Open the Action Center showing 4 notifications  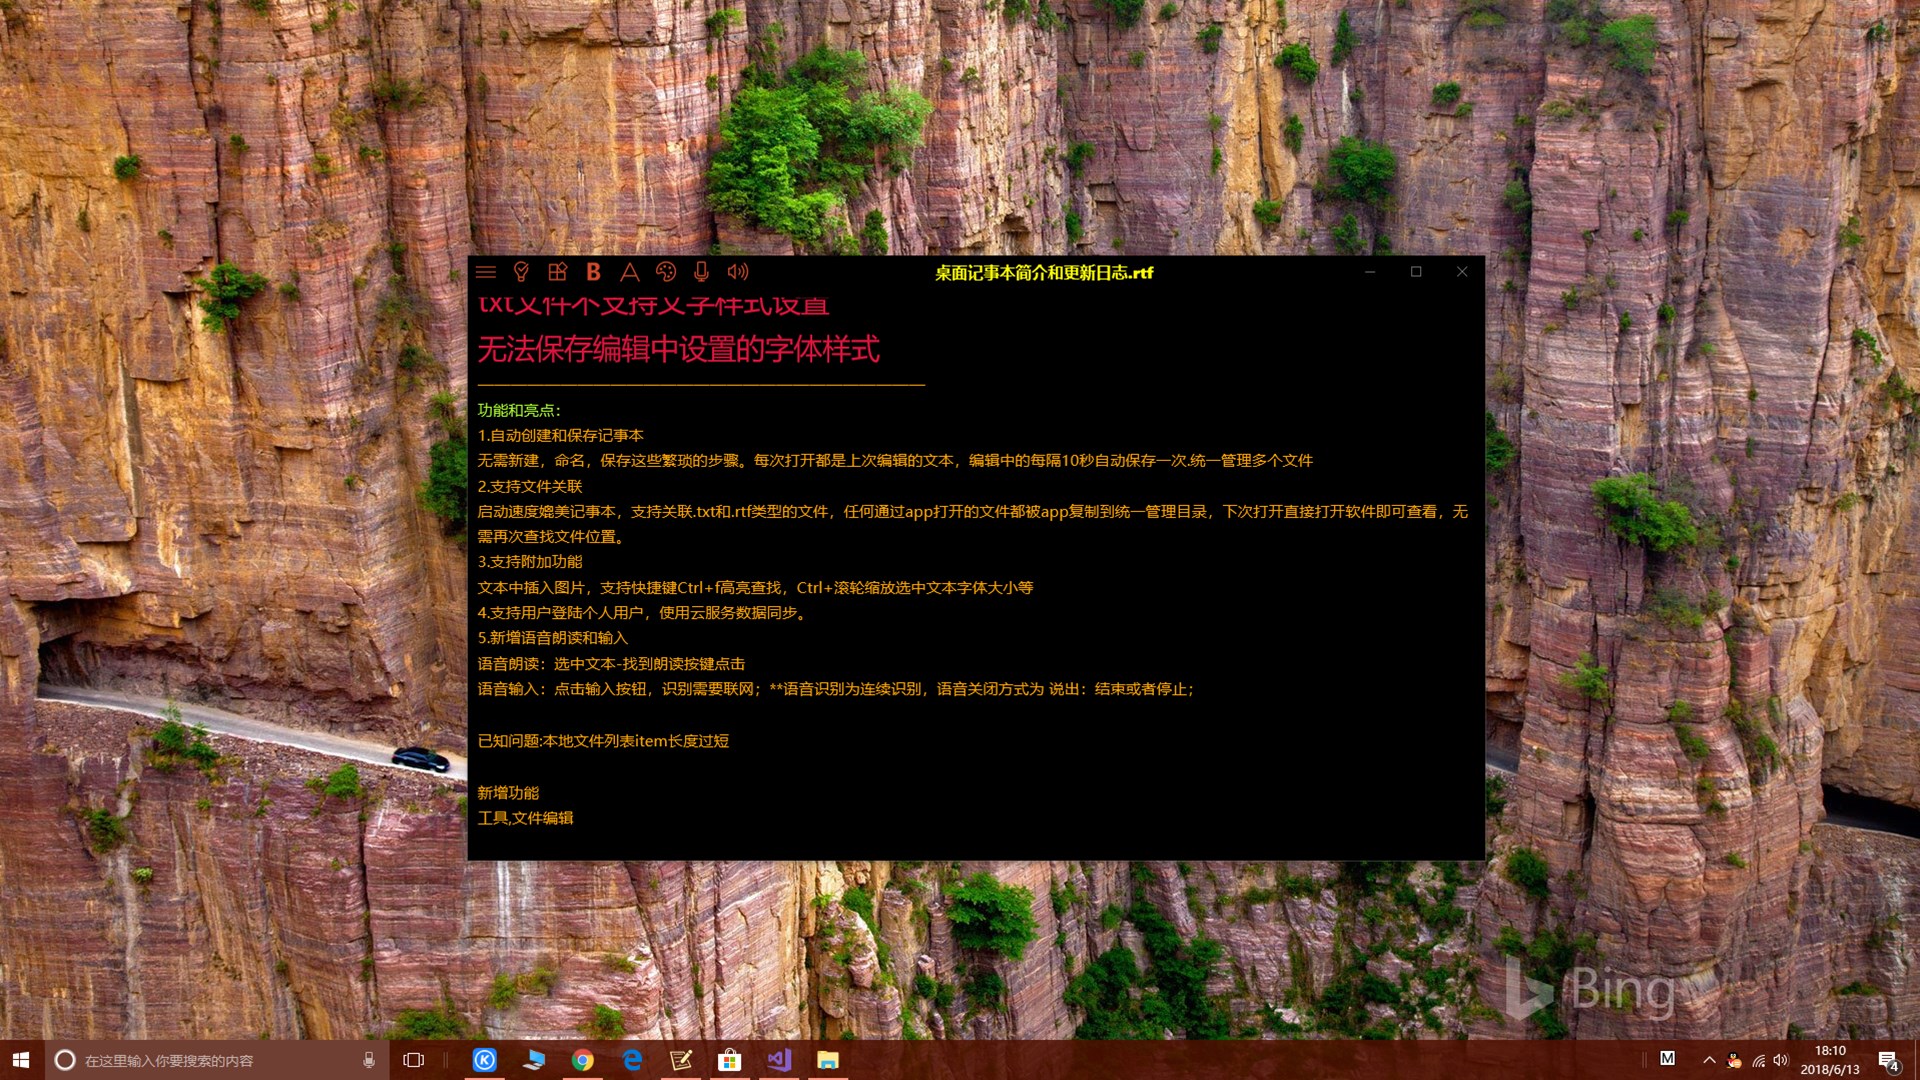click(x=1888, y=1060)
